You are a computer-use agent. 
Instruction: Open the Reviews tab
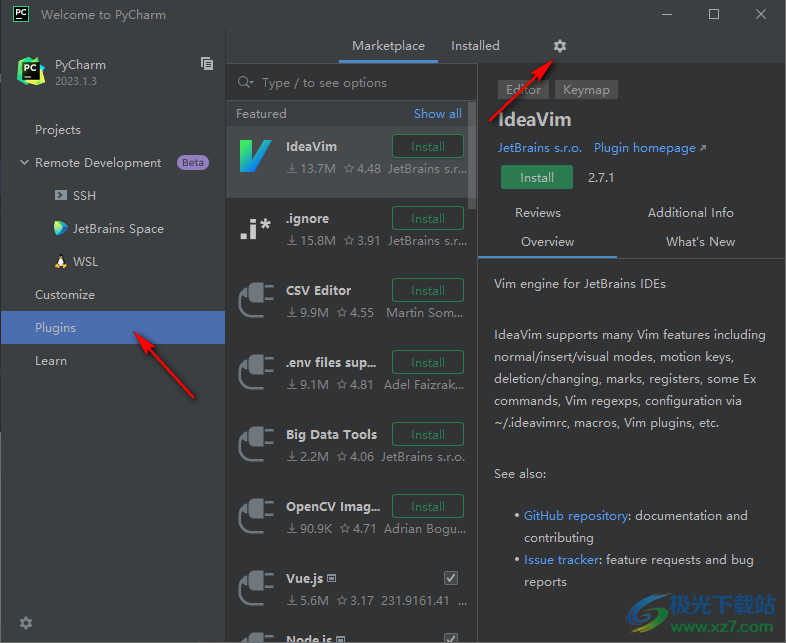pos(538,212)
